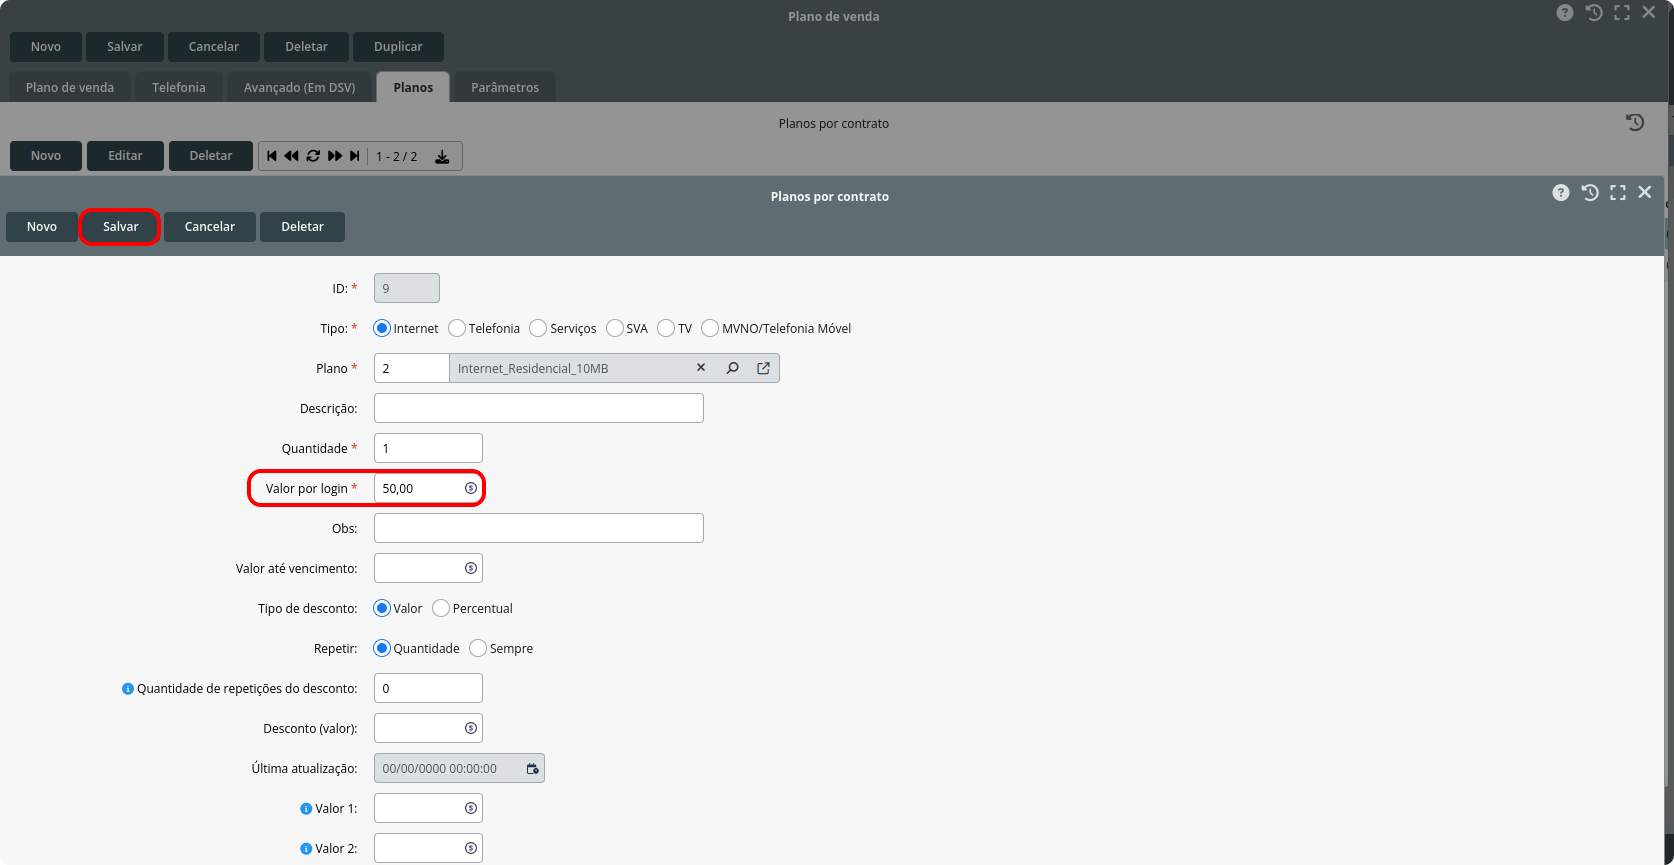Show info tooltip for Valor 1
This screenshot has height=865, width=1674.
[x=306, y=809]
